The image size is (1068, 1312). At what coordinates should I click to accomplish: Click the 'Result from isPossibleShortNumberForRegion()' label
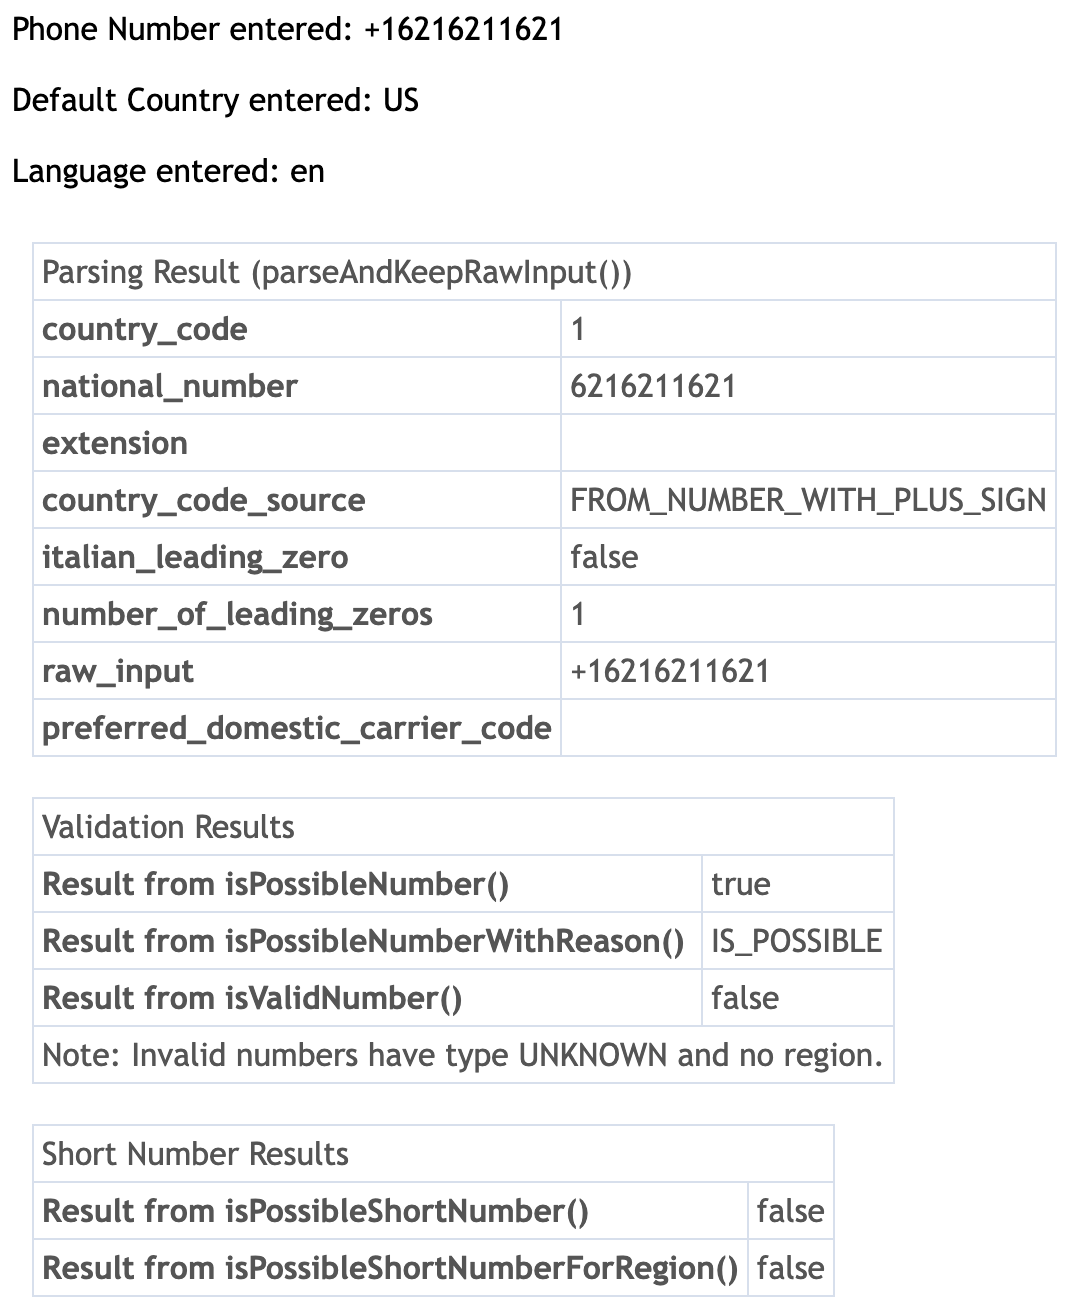point(390,1268)
